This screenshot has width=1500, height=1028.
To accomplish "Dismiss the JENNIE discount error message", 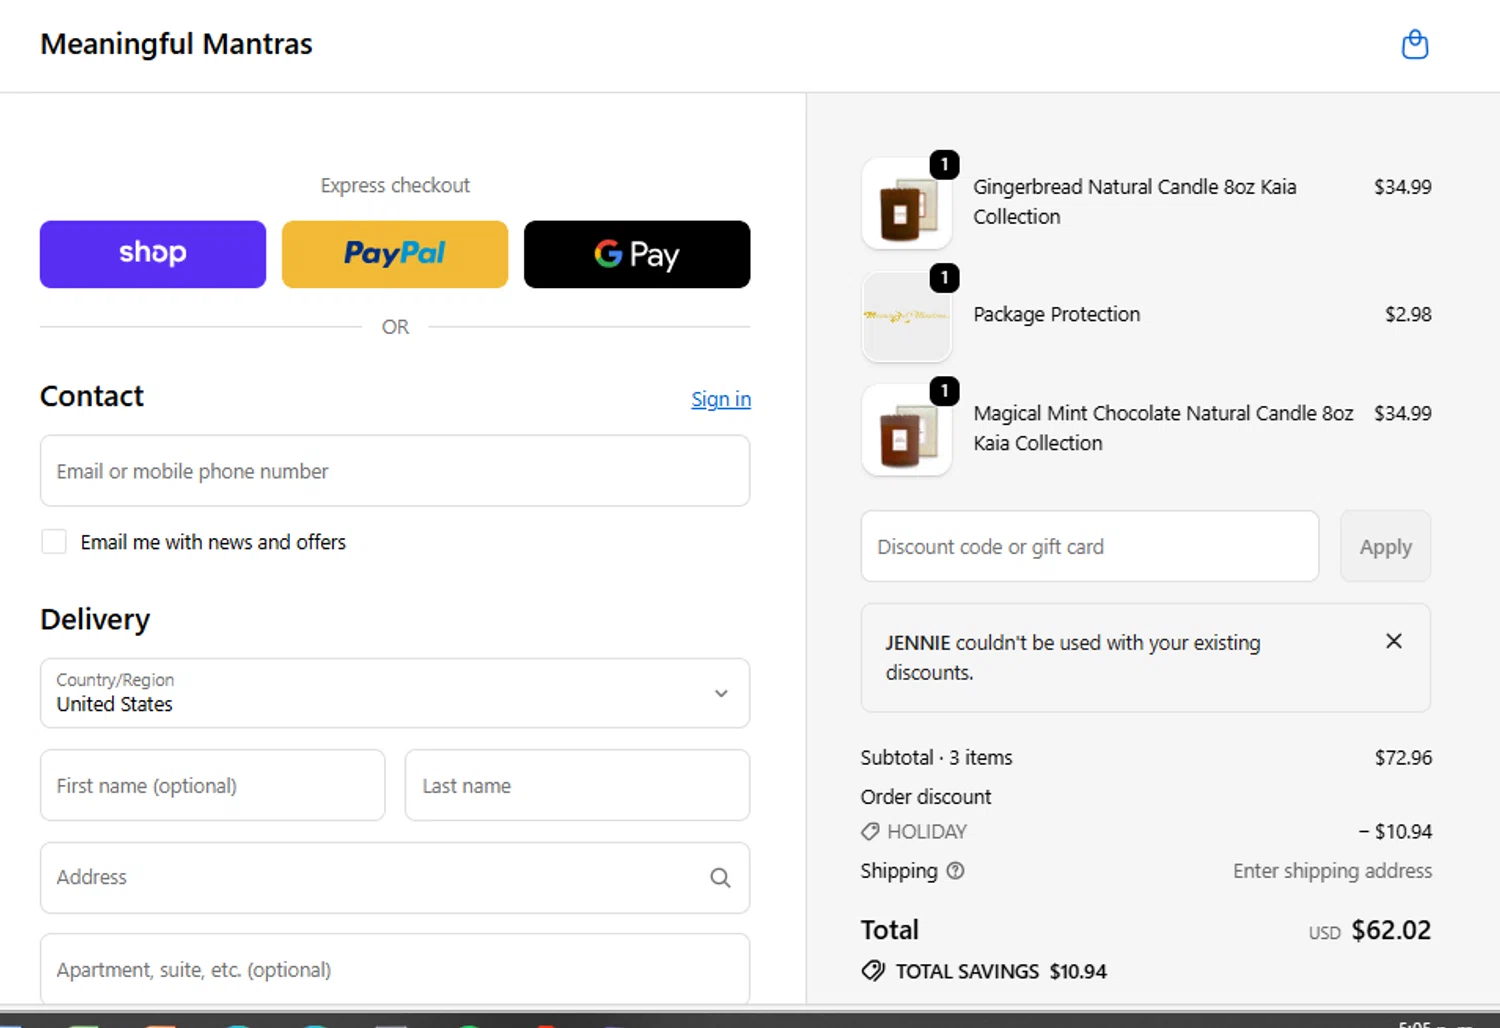I will 1393,641.
